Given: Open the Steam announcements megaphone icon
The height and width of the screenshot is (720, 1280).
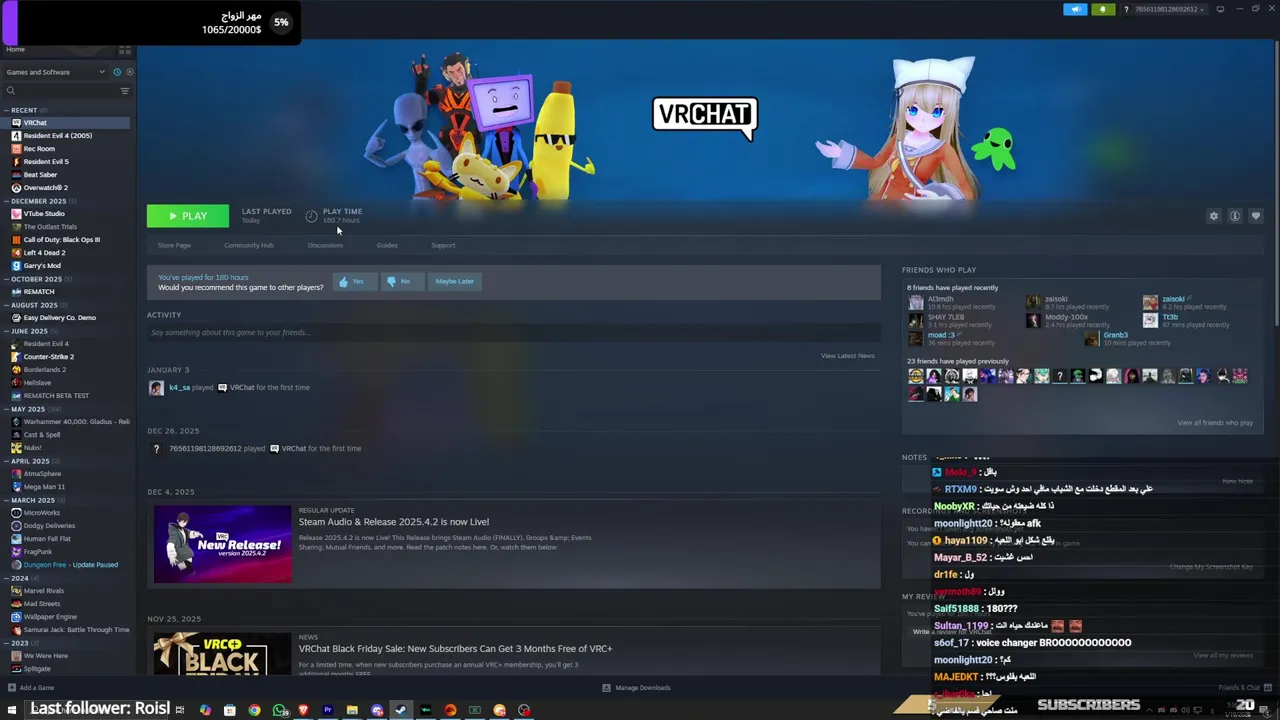Looking at the screenshot, I should (1075, 9).
